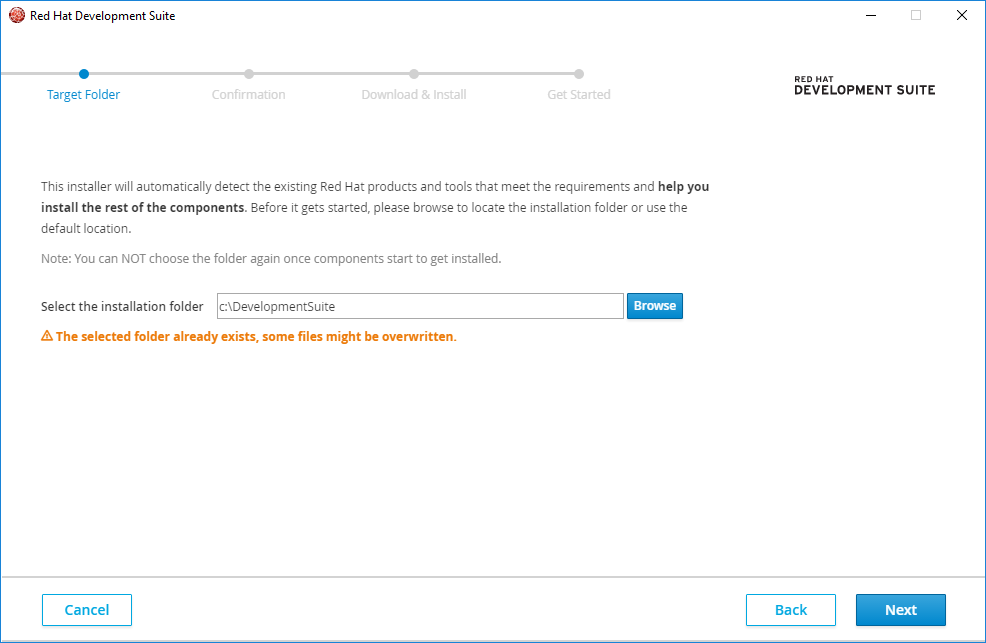Screen dimensions: 986x643
Task: Browse for an installation folder
Action: (x=655, y=306)
